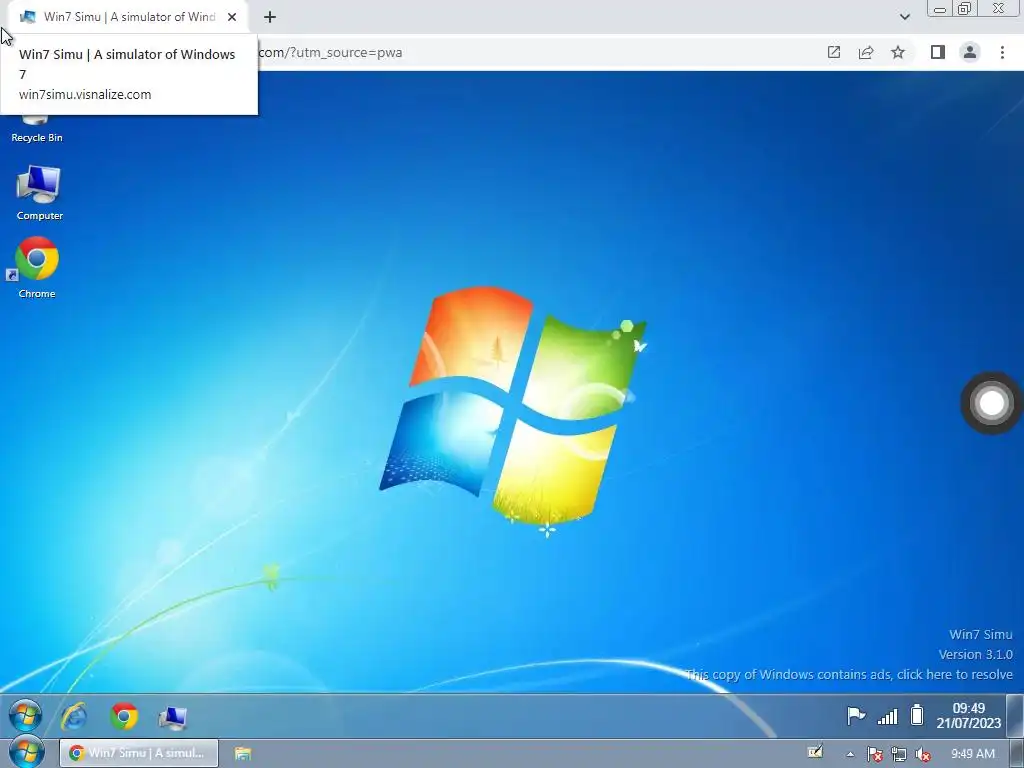Open Action Center flag in simulator tray

coord(856,716)
